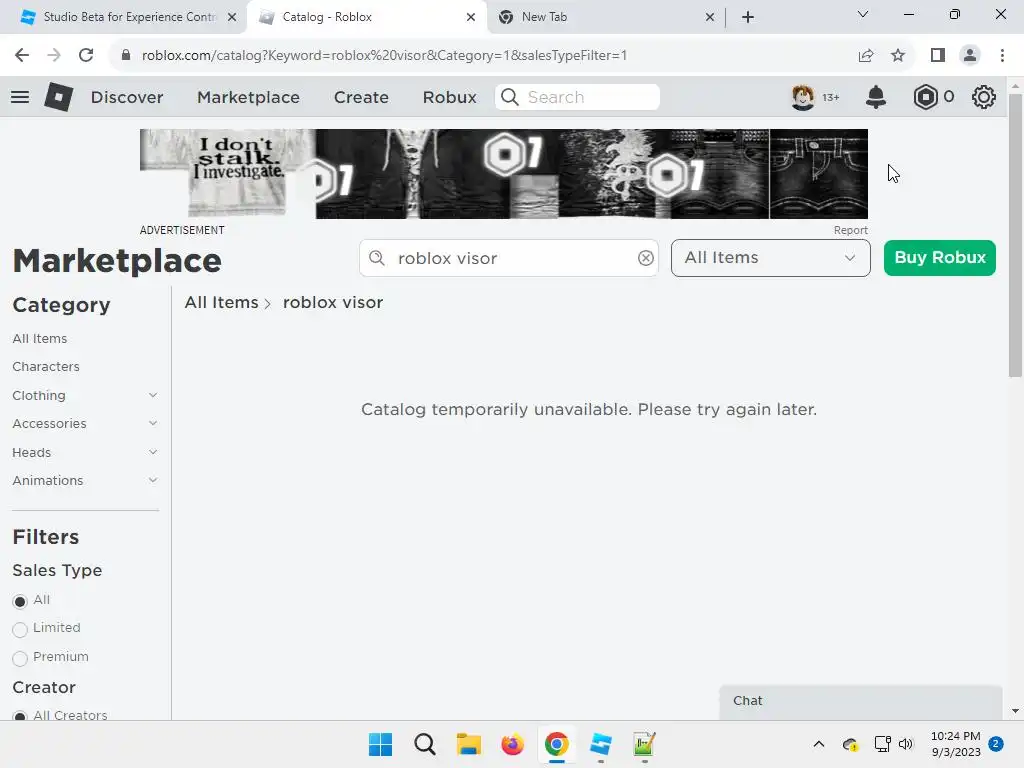Close the Studio Beta tab
This screenshot has width=1024, height=768.
(x=232, y=17)
